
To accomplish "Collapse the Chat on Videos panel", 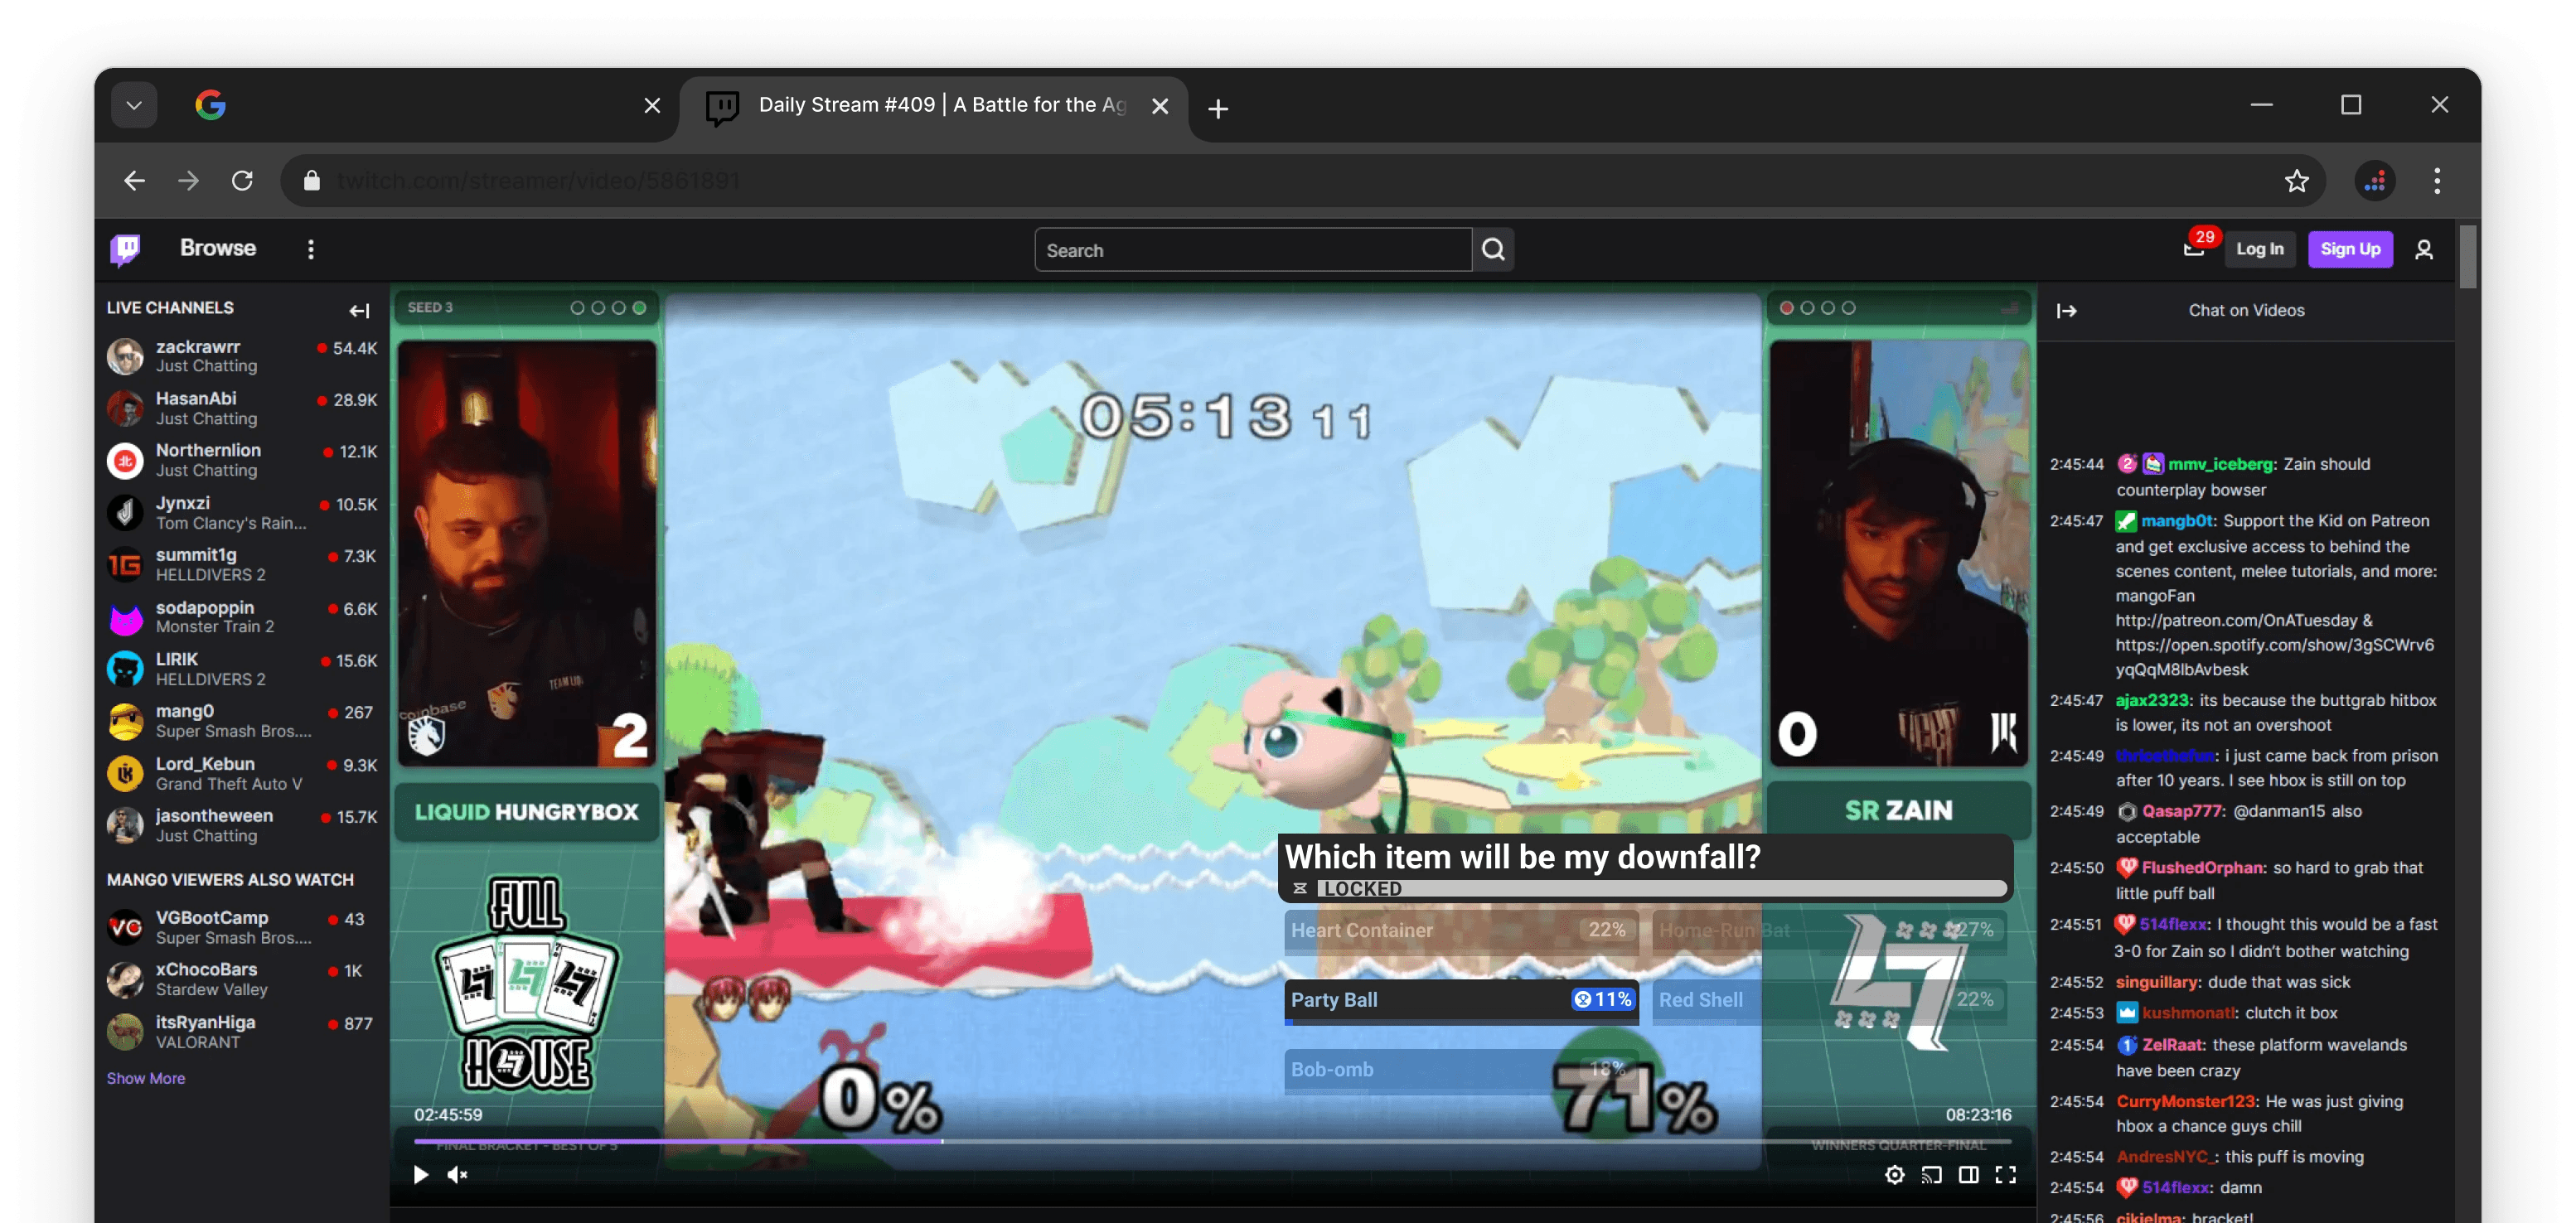I will 2067,311.
